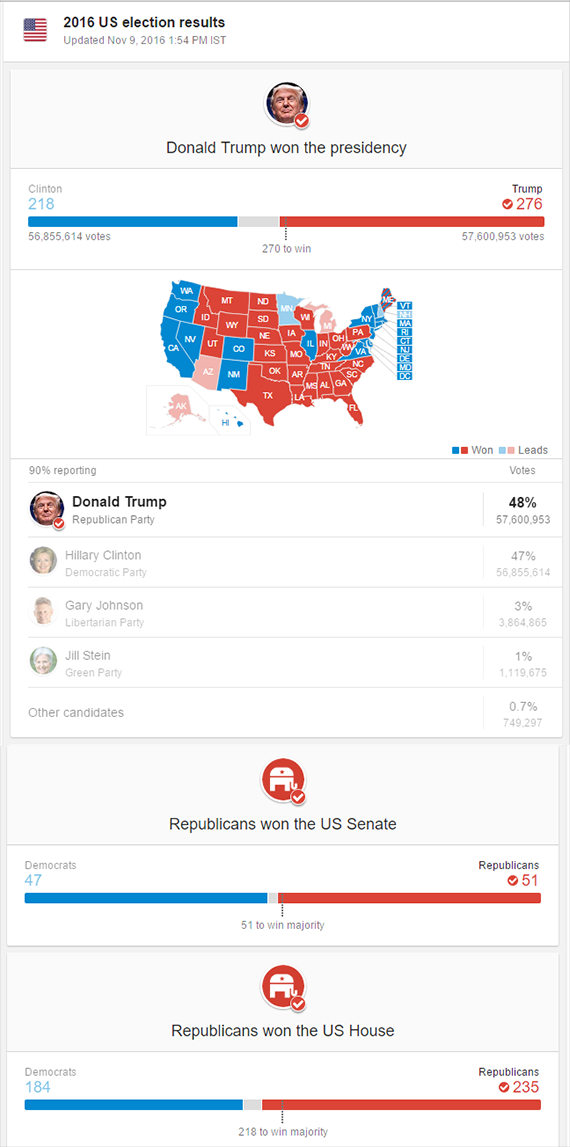Image resolution: width=570 pixels, height=1147 pixels.
Task: Click the US flag icon in header
Action: coord(35,29)
